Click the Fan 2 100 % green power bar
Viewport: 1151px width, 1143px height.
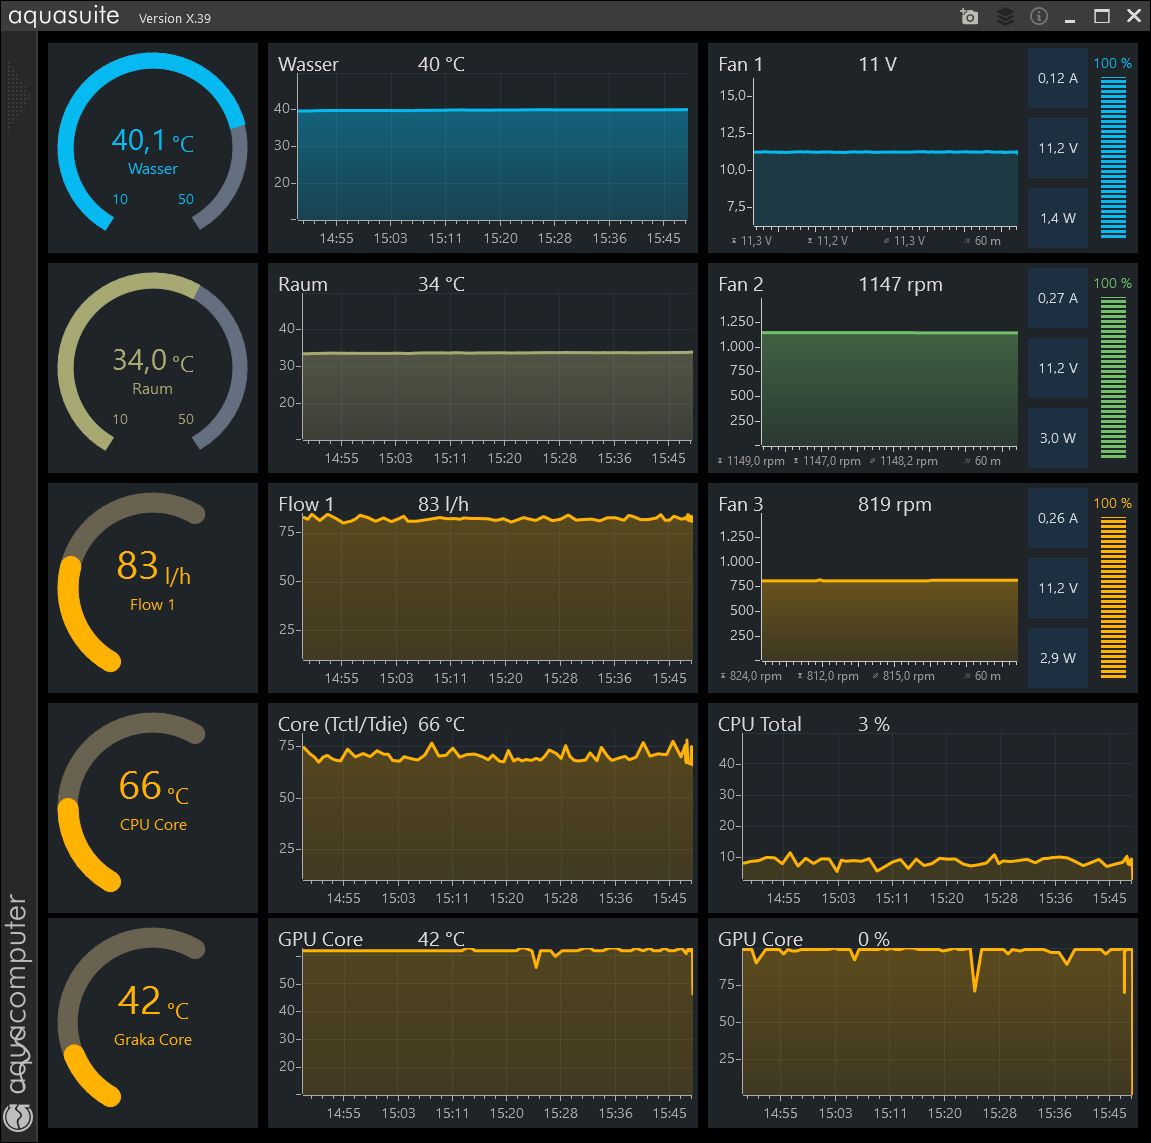click(x=1113, y=377)
